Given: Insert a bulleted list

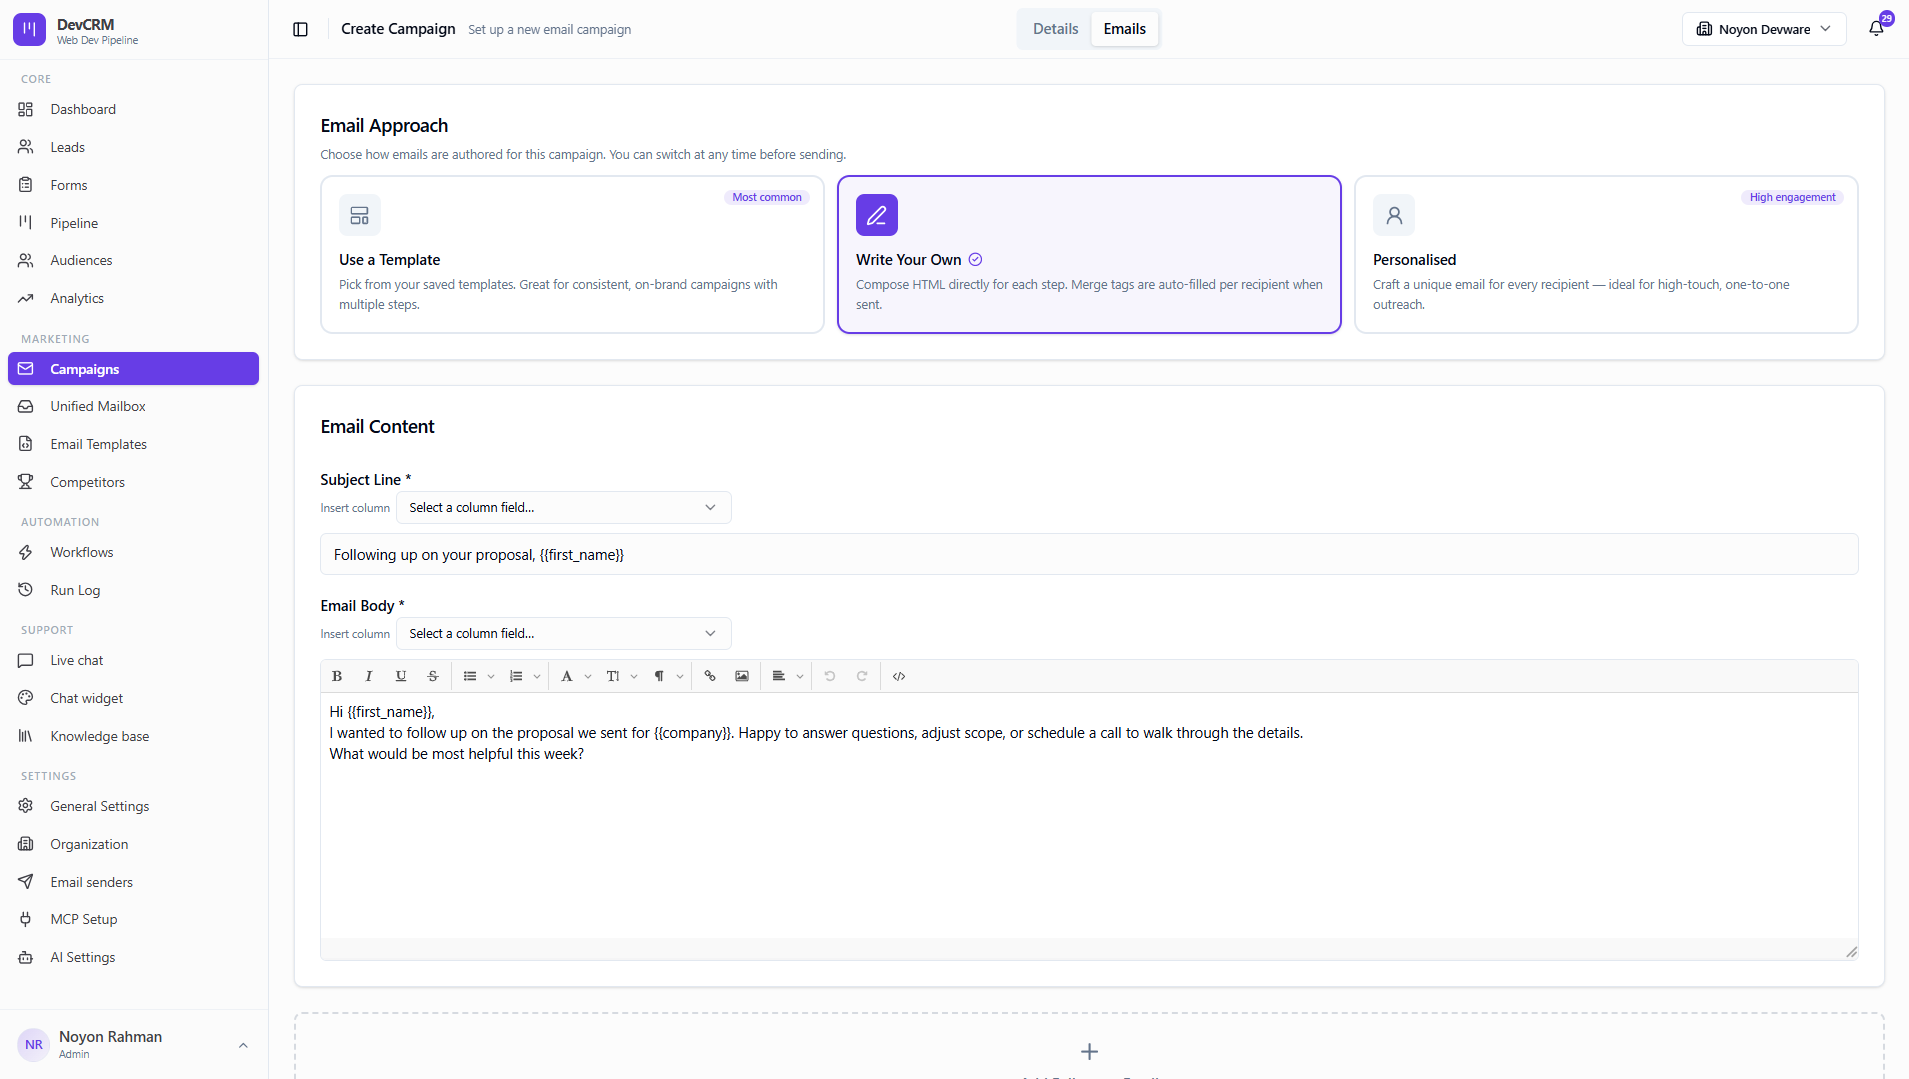Looking at the screenshot, I should tap(470, 677).
